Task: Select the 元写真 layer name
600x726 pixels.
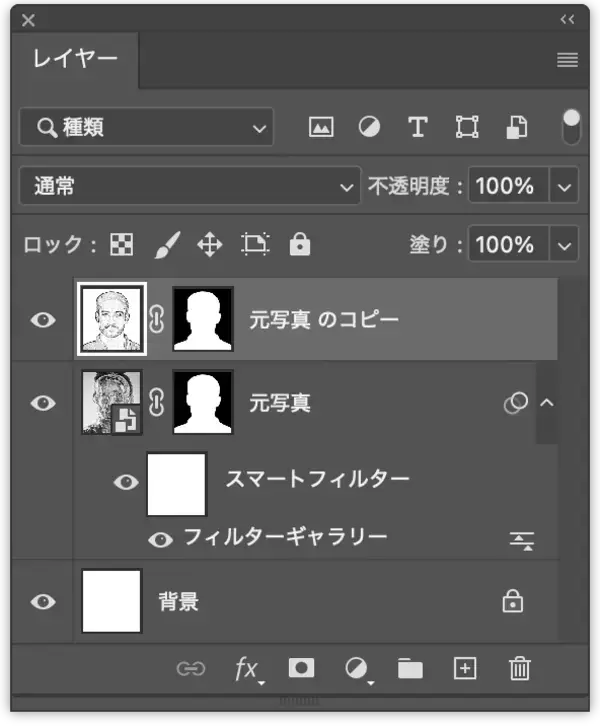Action: (x=280, y=403)
